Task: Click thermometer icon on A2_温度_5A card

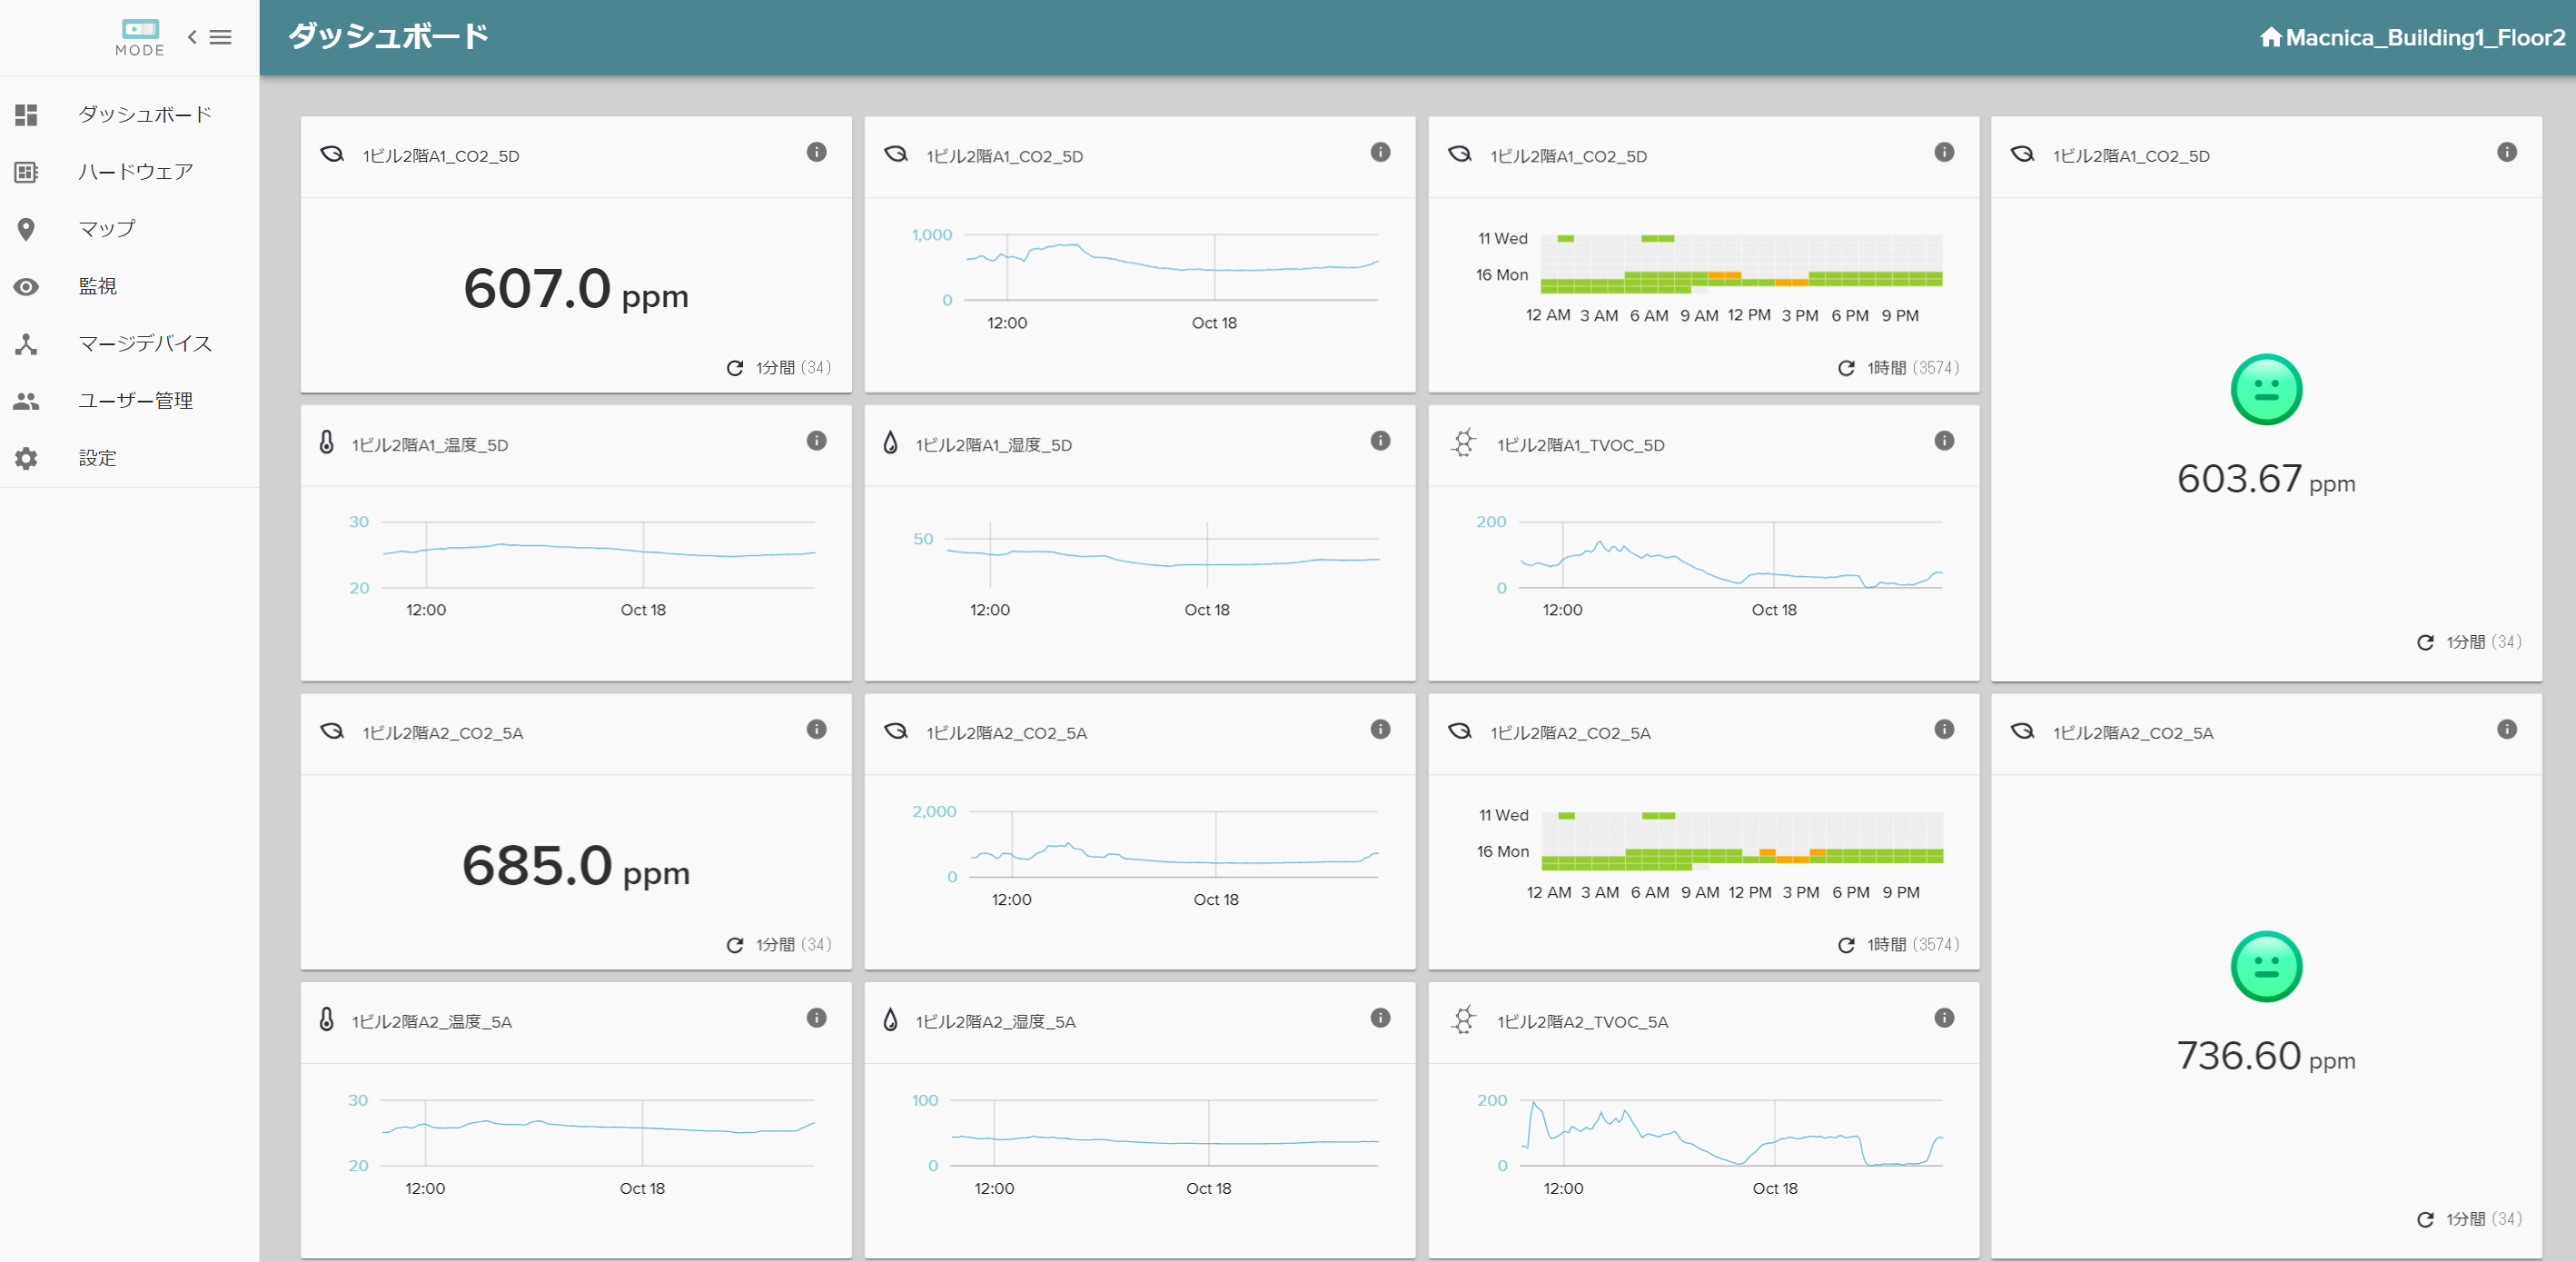Action: pos(326,1019)
